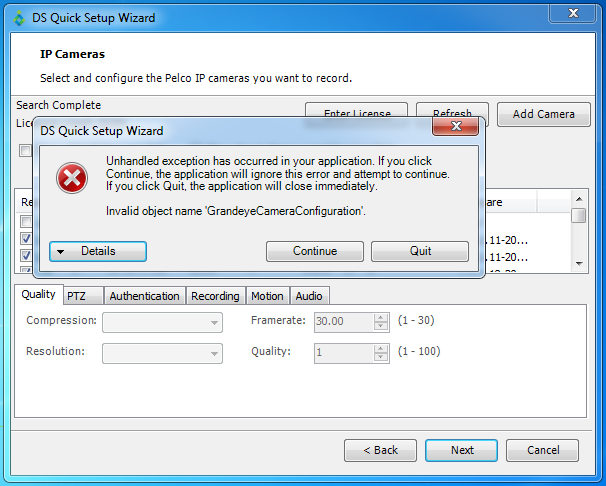Open the Compression dropdown

coord(163,322)
